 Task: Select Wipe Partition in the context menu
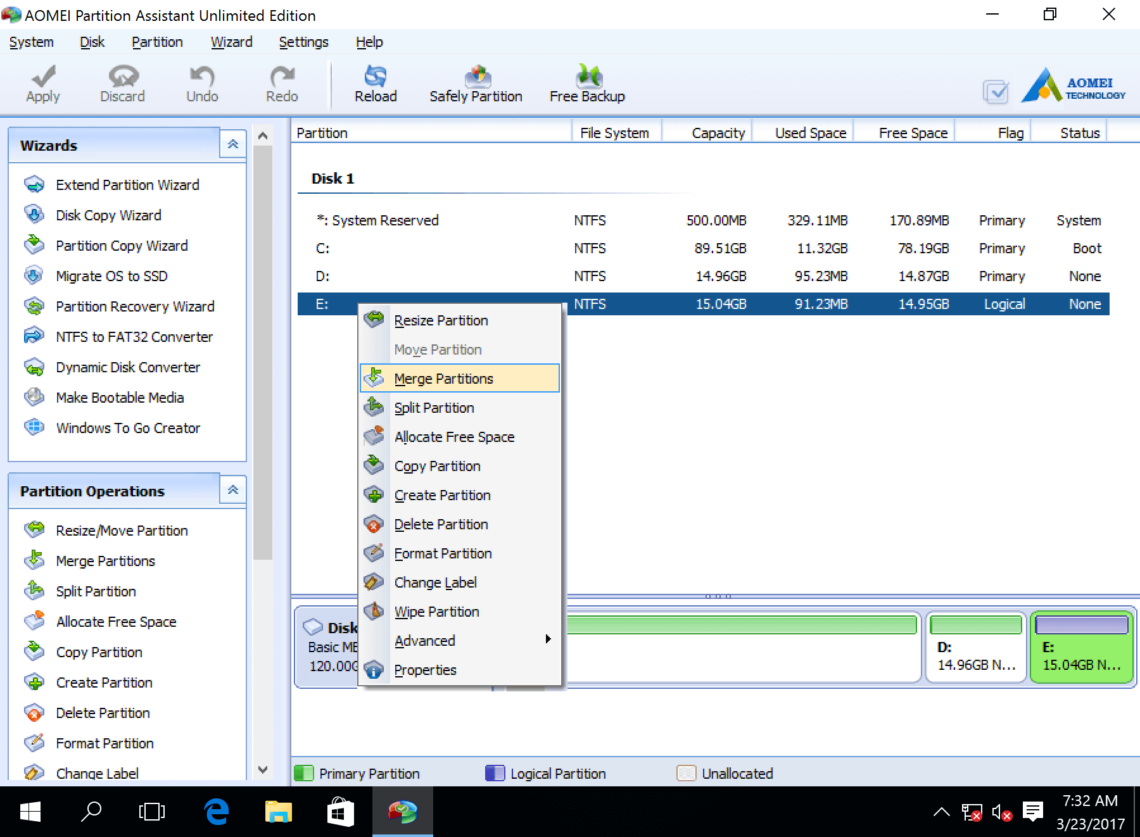pos(460,612)
